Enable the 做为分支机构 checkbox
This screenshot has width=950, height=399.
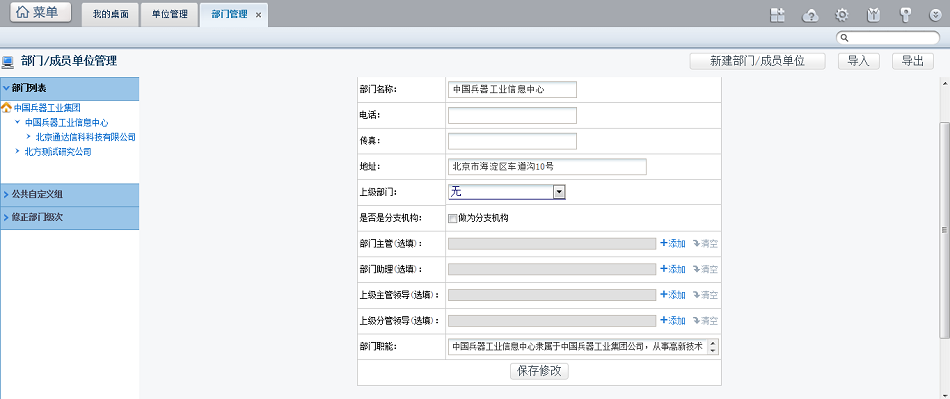[452, 219]
